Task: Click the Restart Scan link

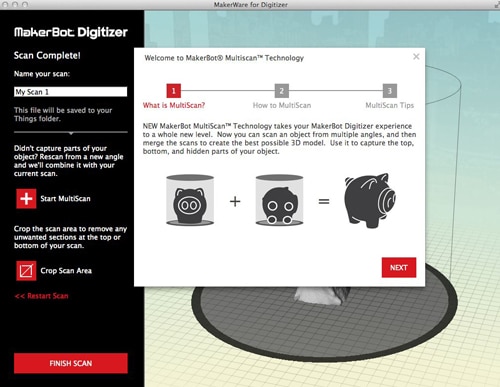Action: coord(42,296)
